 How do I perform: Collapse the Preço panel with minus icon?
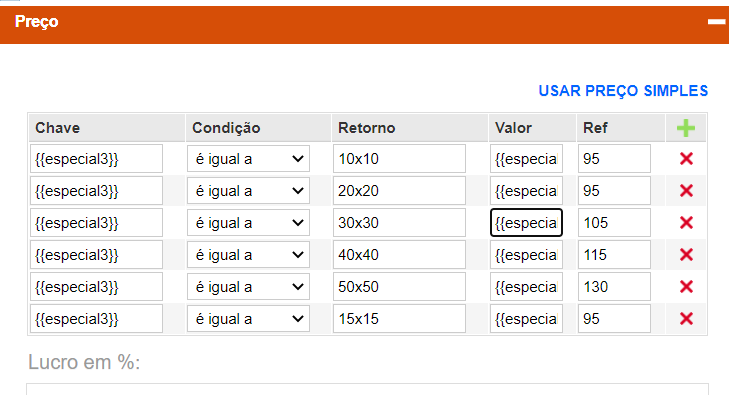716,22
